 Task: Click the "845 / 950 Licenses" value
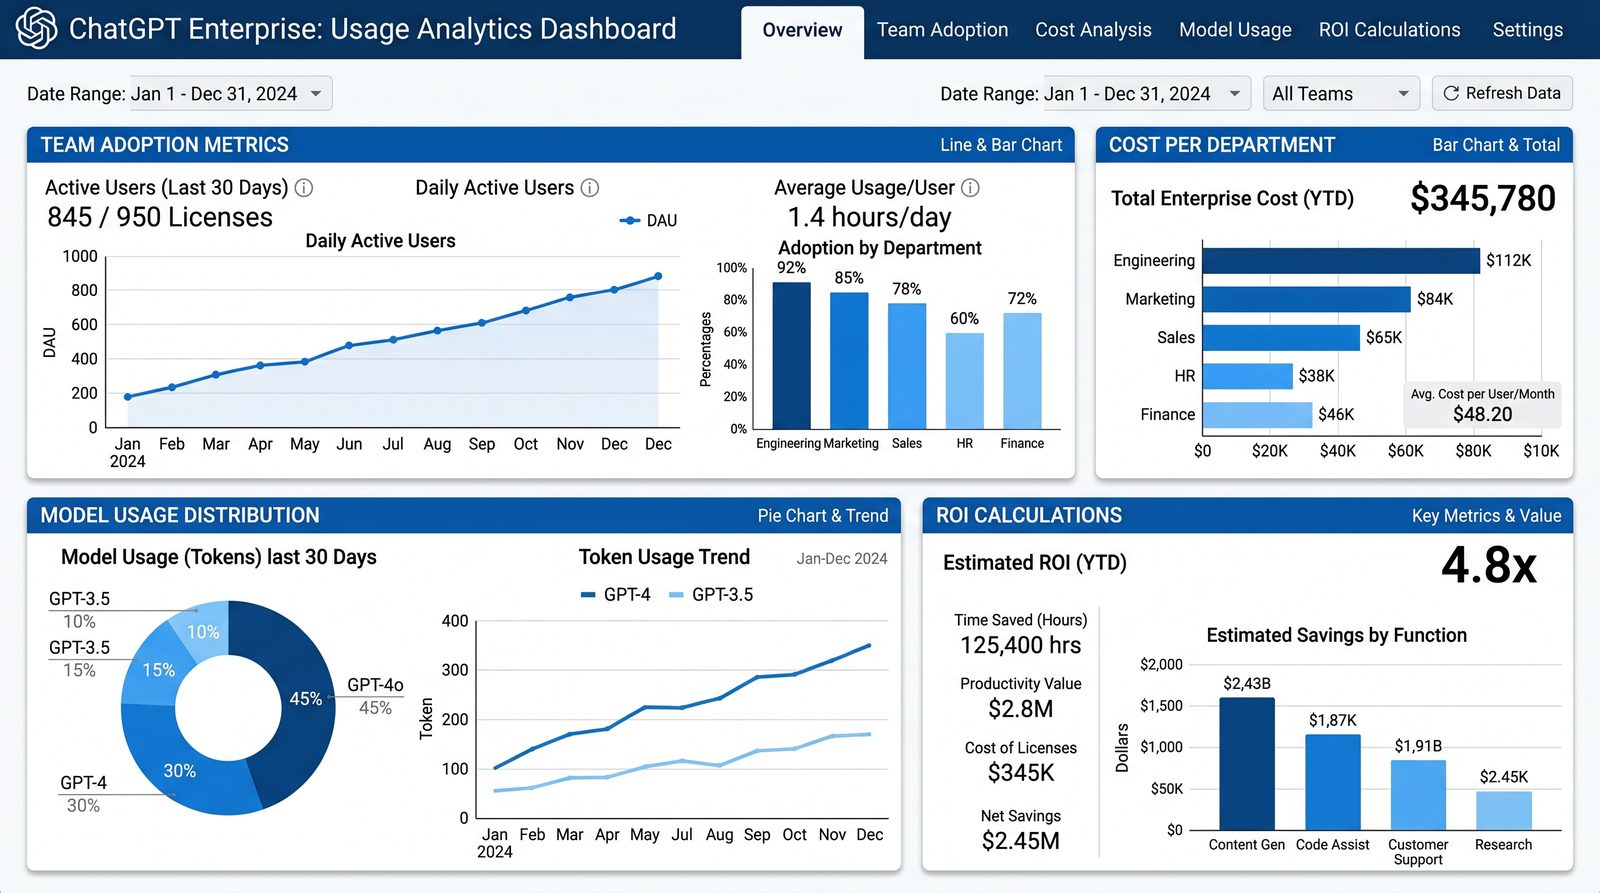click(160, 218)
